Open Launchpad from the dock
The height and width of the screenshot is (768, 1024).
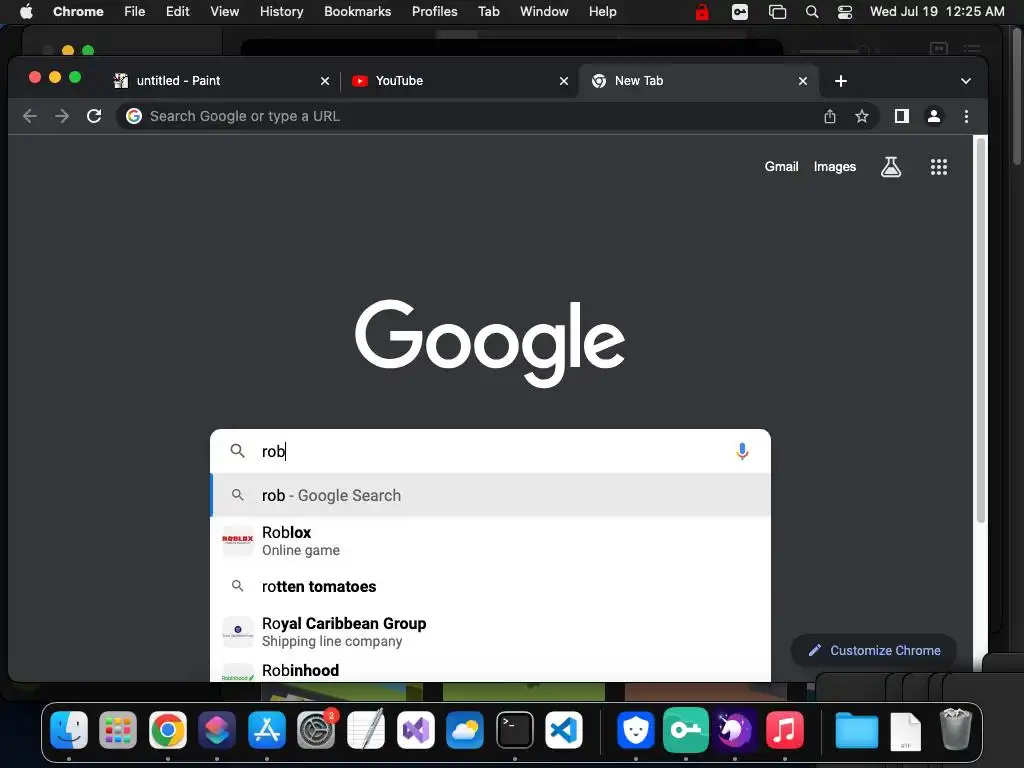pos(118,729)
